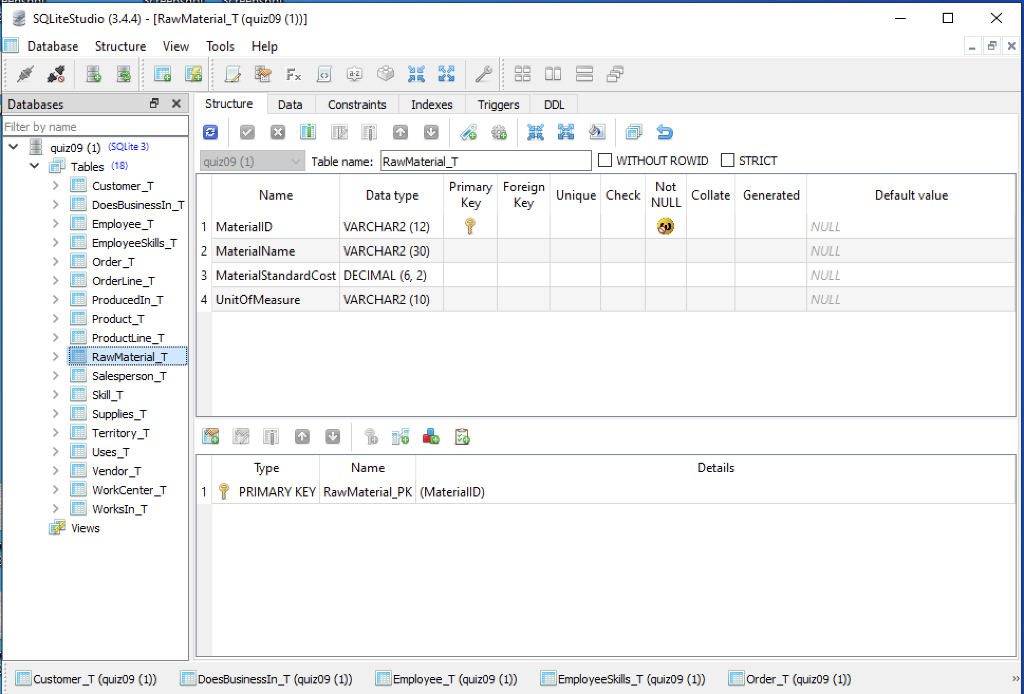The image size is (1024, 694).
Task: Switch to EmployeeSkills_T (quiz09 (1)) window tab
Action: point(623,679)
